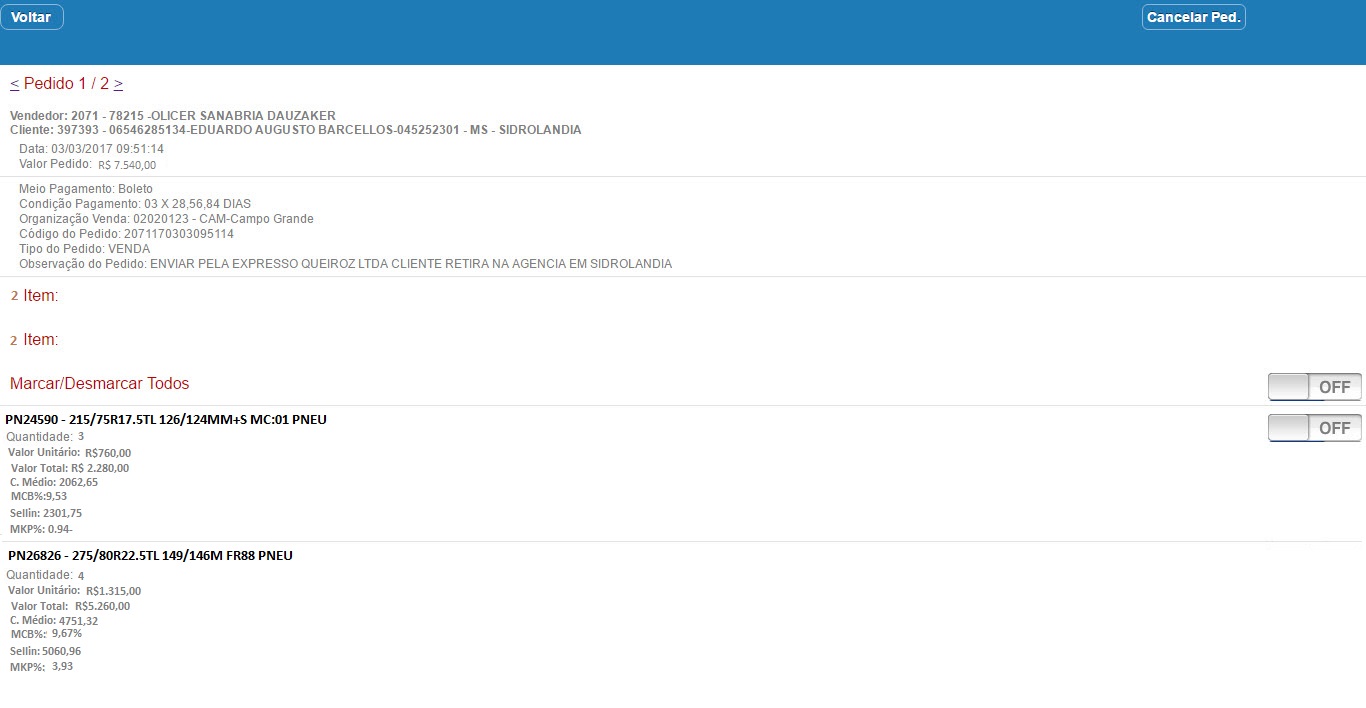This screenshot has width=1366, height=708.
Task: Select the Marcar/Desmarcar Todos label
Action: click(99, 383)
